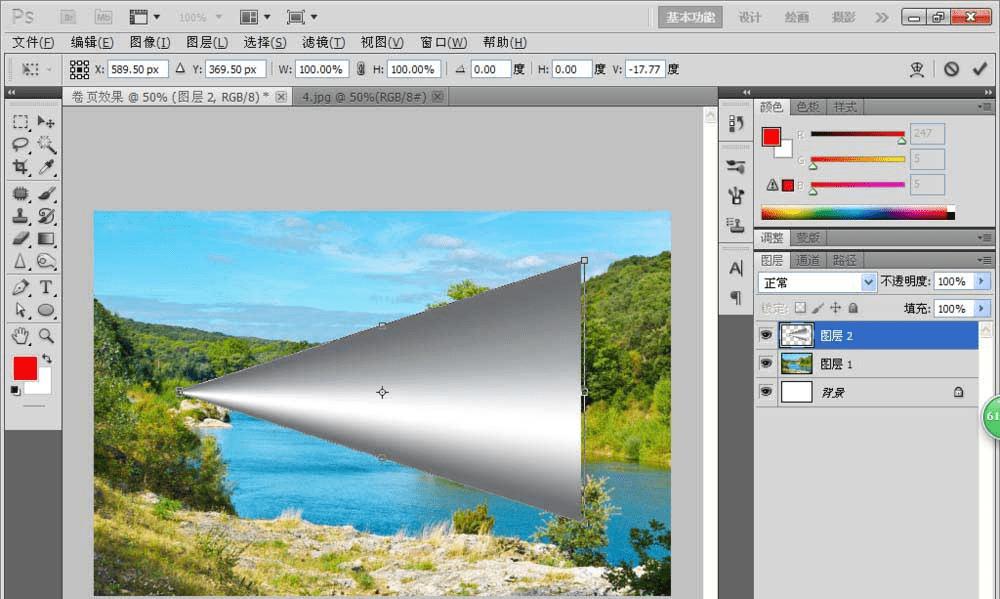Click the red R slider in Color panel
The image size is (1000, 599).
(858, 135)
